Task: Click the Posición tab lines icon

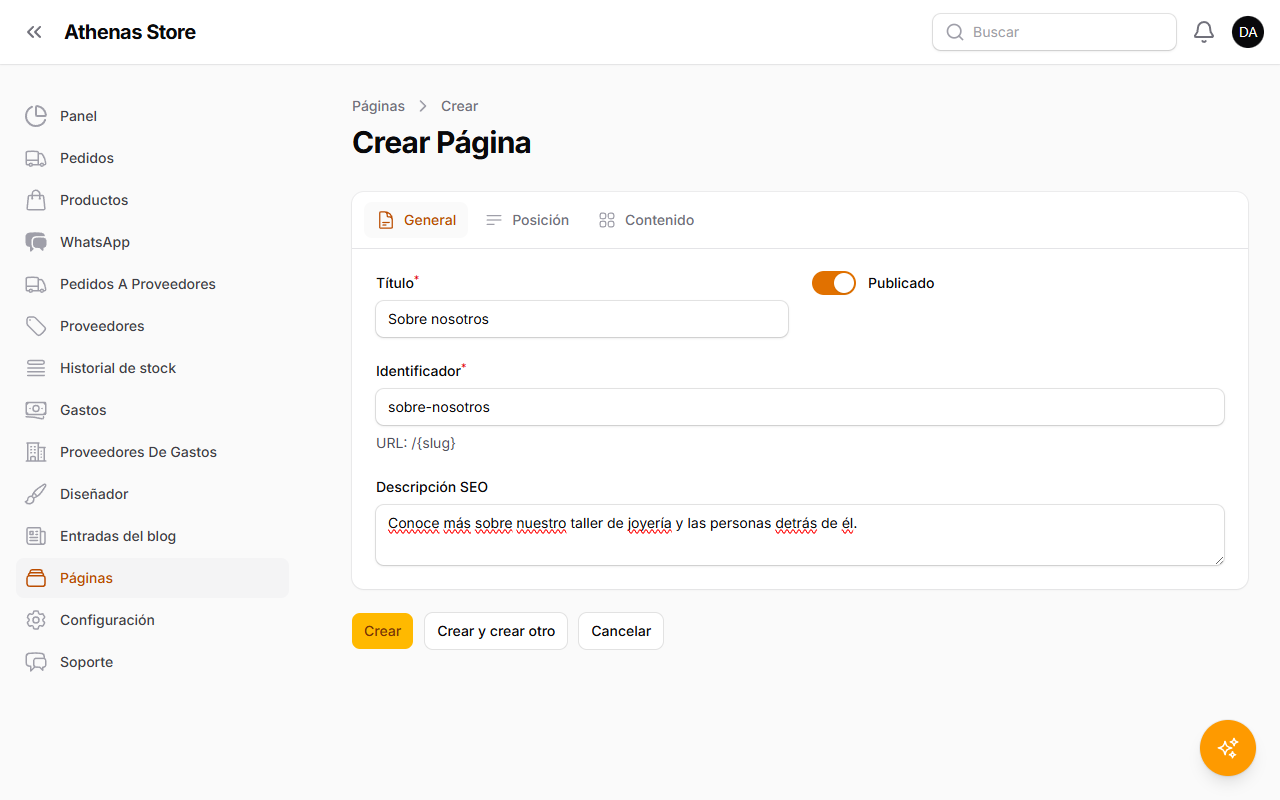Action: pos(494,220)
